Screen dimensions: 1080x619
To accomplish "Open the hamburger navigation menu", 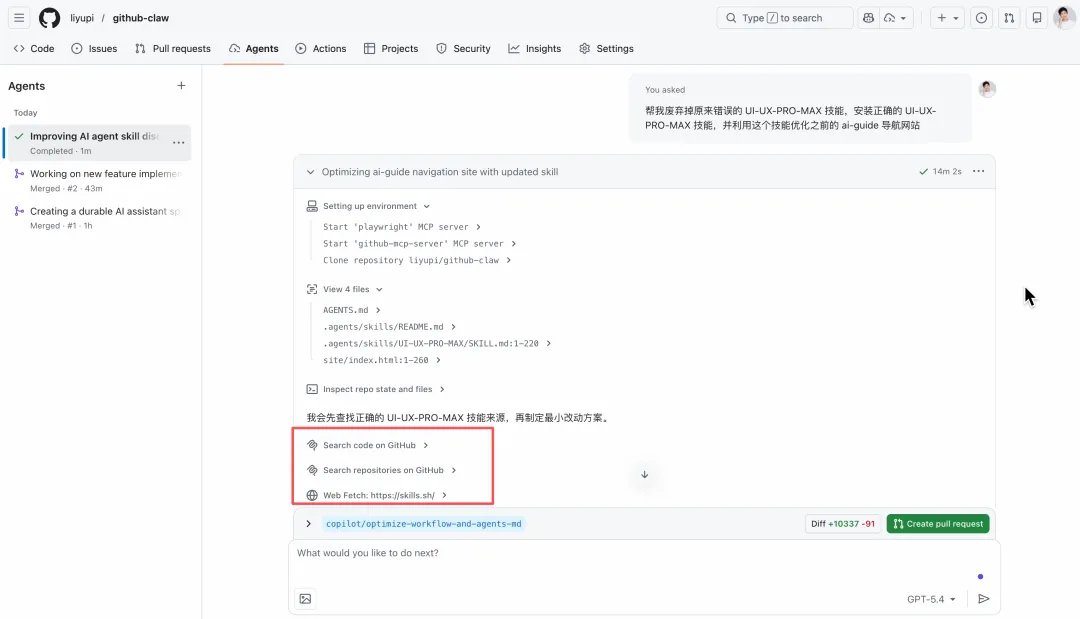I will (19, 18).
